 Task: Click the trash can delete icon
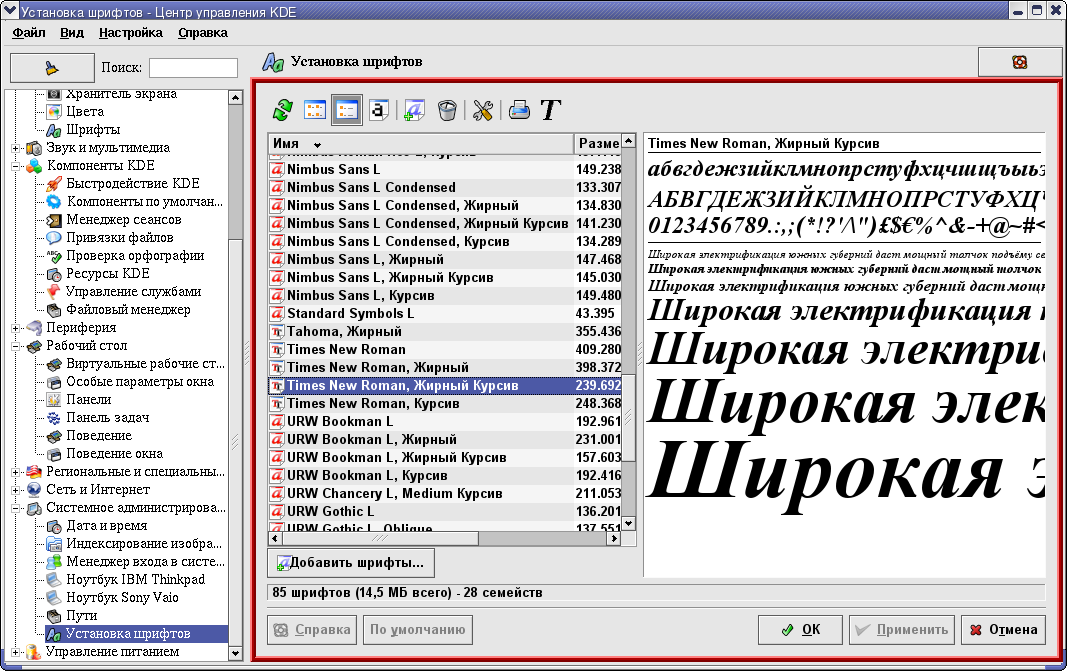pos(447,110)
